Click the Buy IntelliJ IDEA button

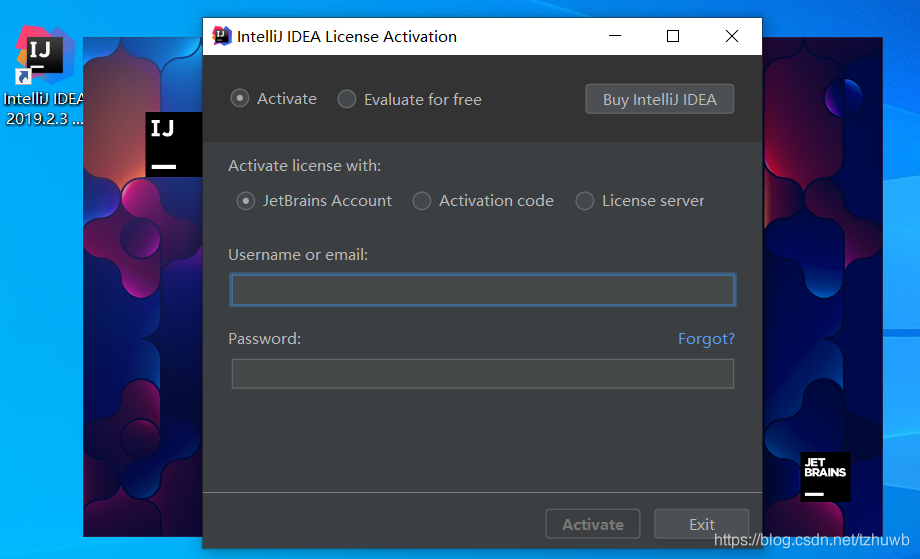click(659, 99)
